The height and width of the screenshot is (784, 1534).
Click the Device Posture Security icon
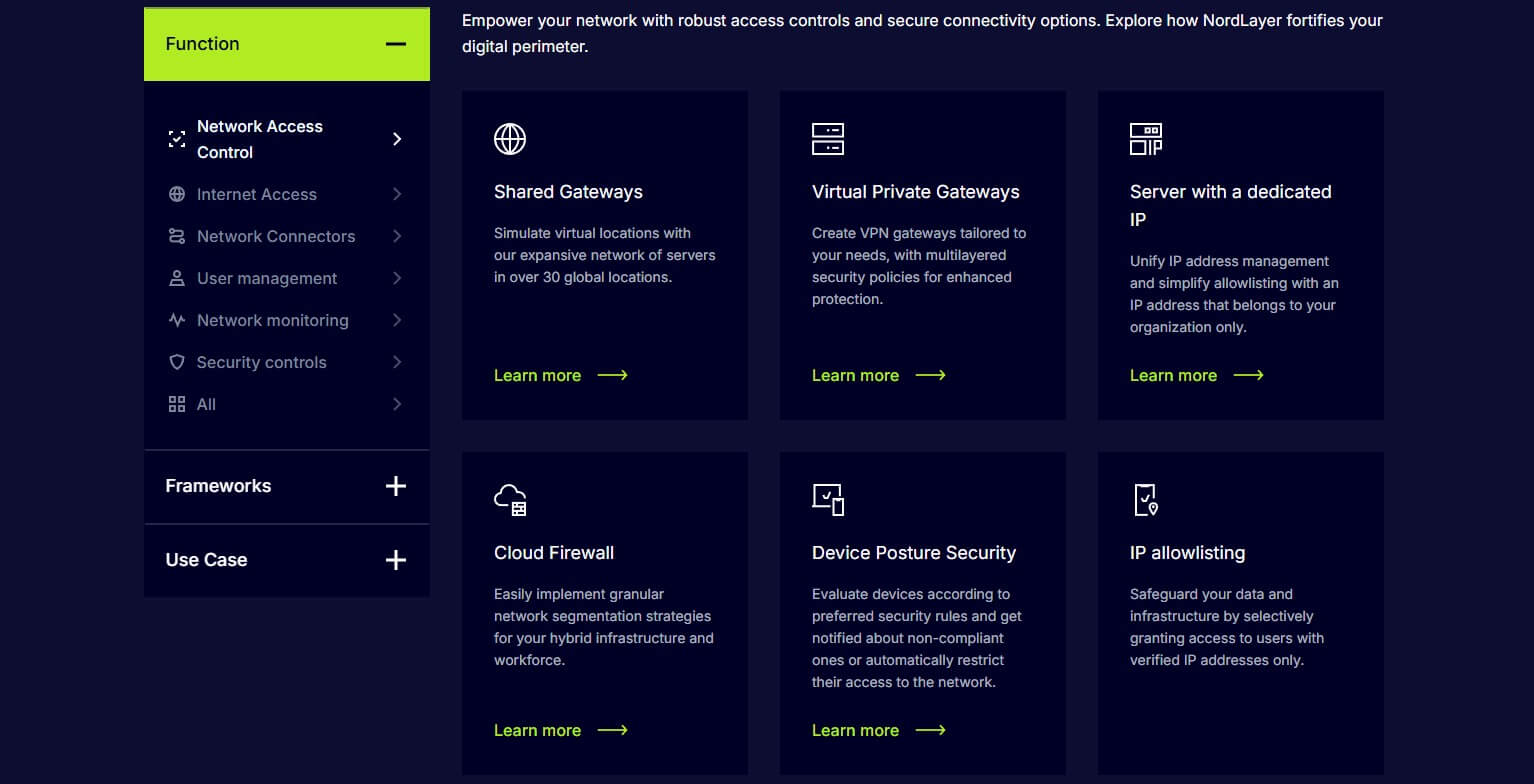(827, 500)
